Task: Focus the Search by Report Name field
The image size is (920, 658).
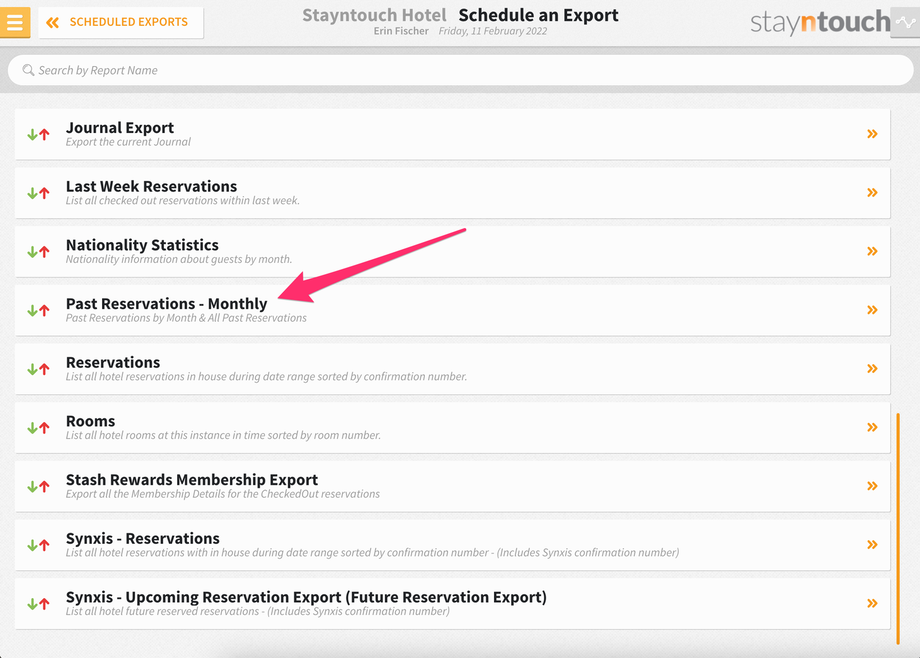Action: pyautogui.click(x=460, y=70)
